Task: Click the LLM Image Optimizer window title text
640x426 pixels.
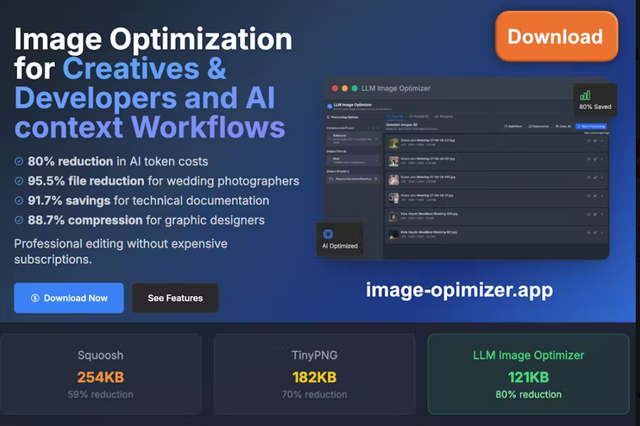Action: 396,88
